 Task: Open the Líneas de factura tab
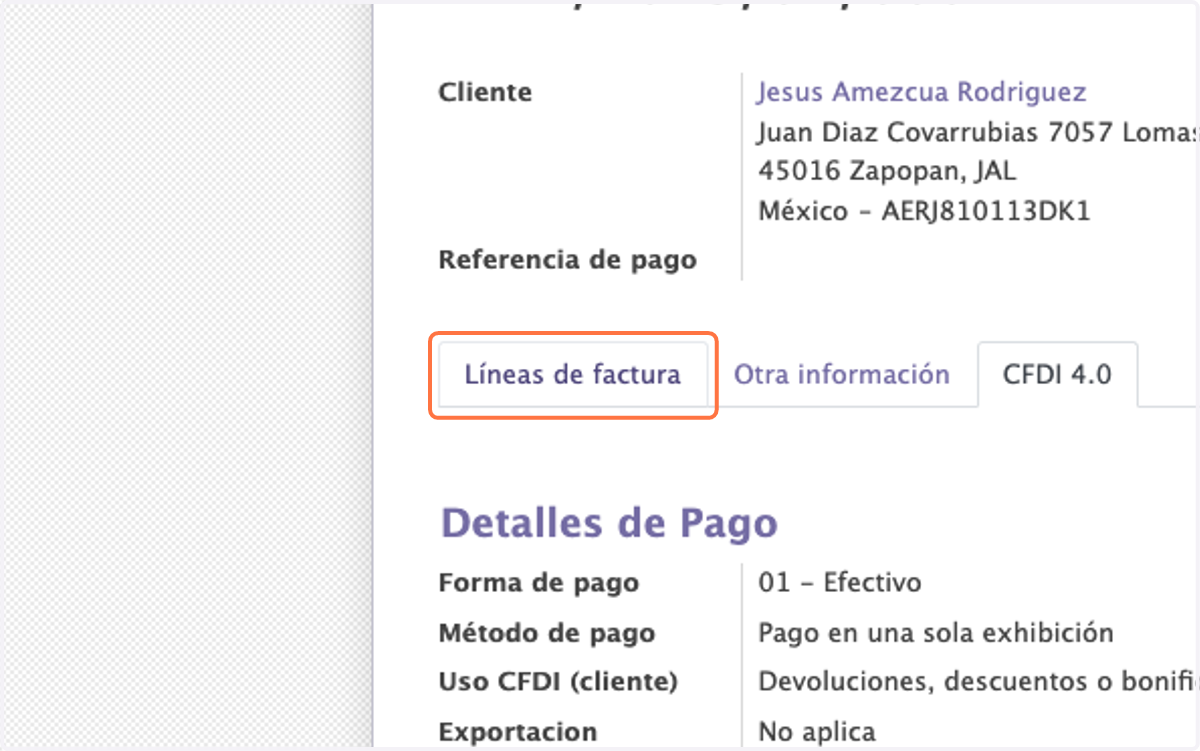pyautogui.click(x=573, y=375)
